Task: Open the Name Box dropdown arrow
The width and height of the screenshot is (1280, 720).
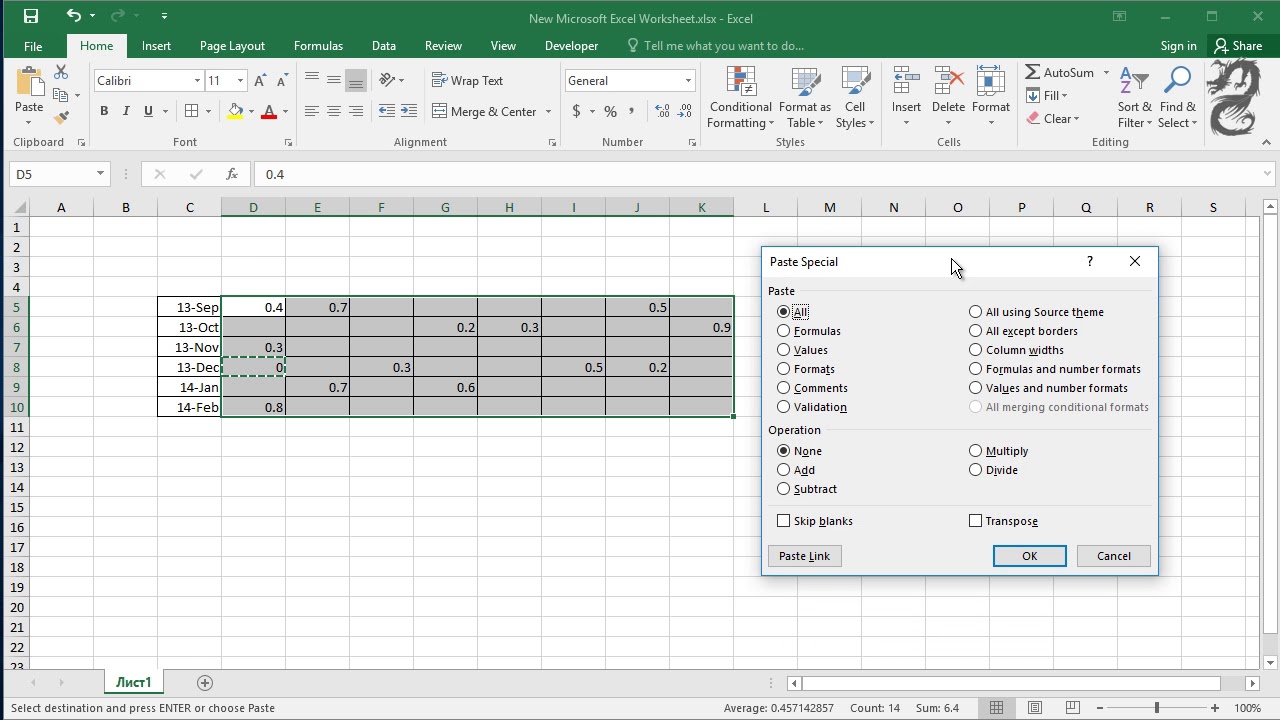Action: (x=100, y=174)
